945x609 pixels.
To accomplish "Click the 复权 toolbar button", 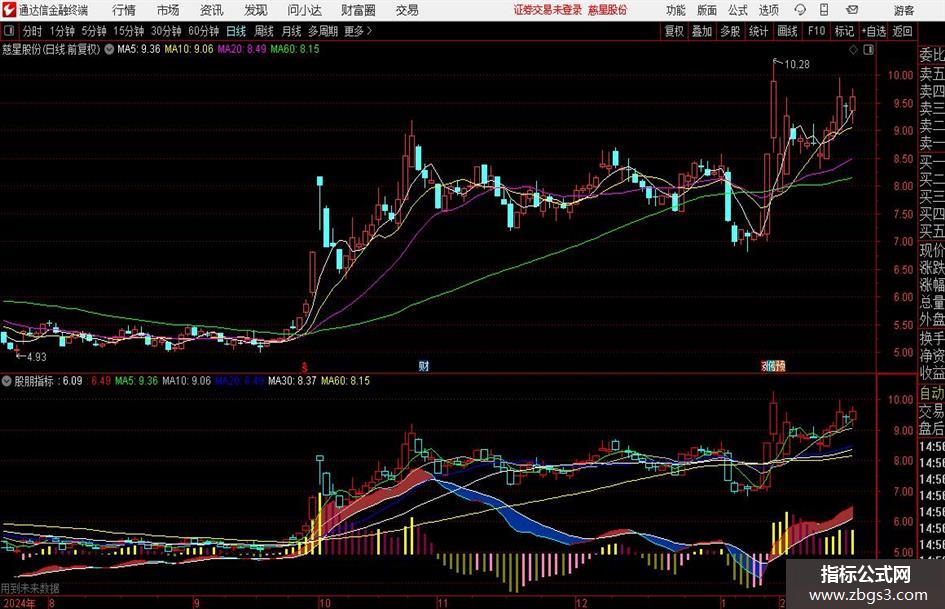I will [674, 31].
